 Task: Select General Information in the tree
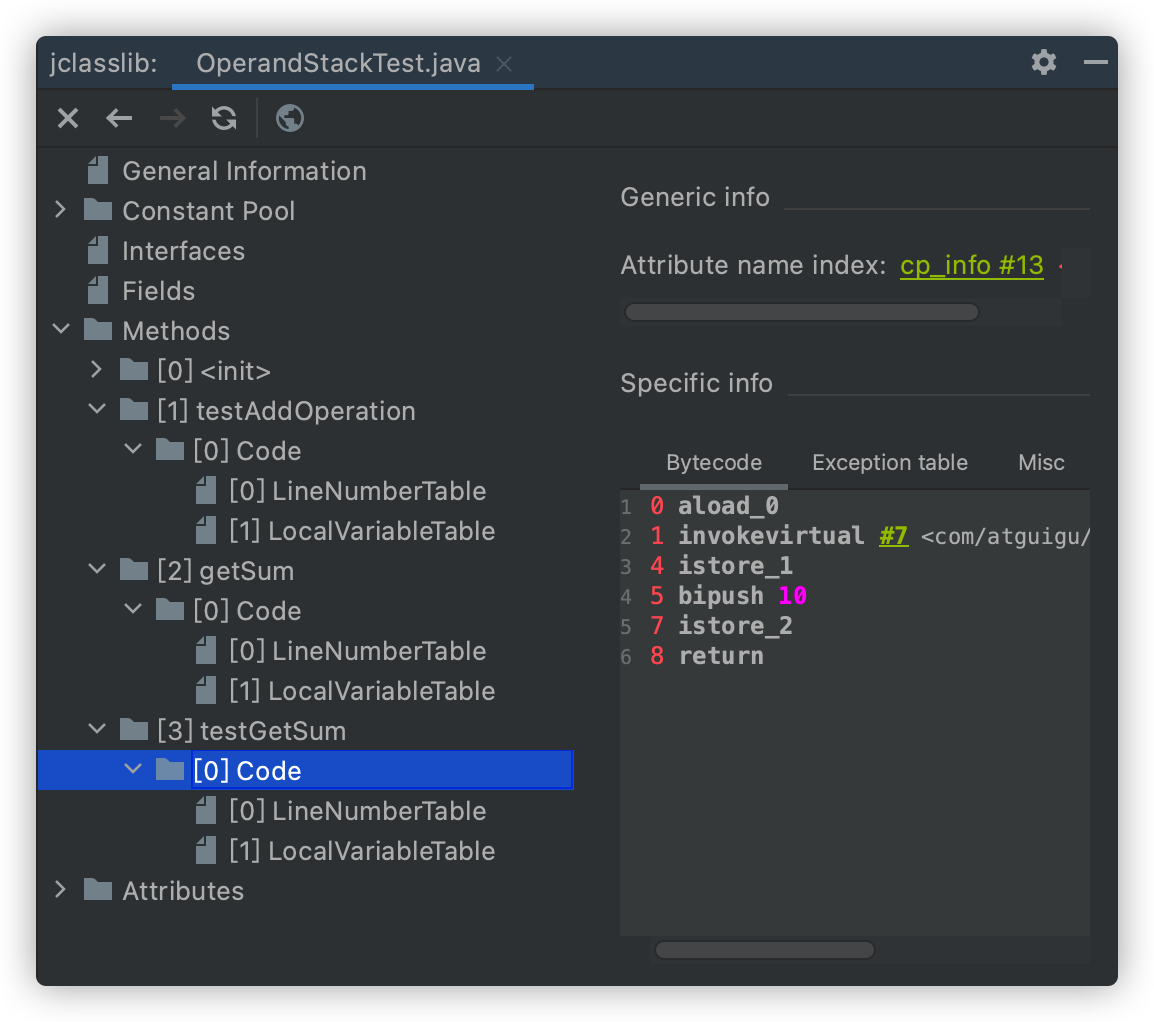tap(244, 171)
